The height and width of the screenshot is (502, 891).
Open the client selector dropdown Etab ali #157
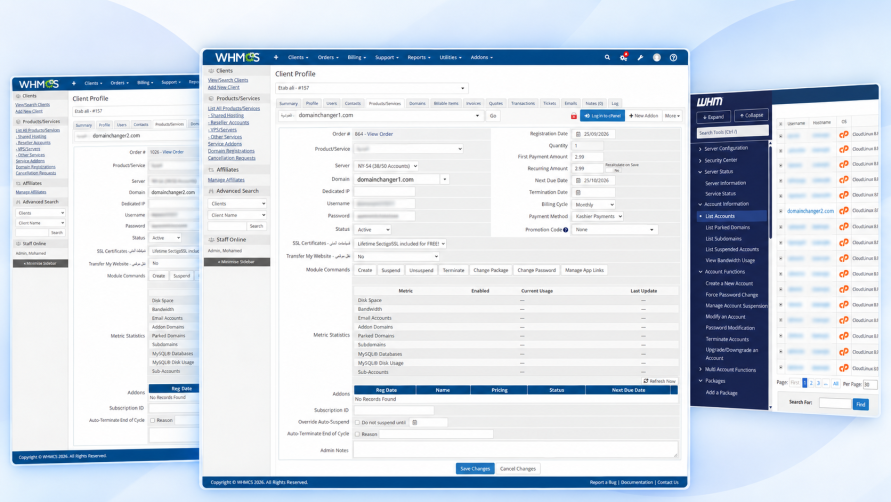[371, 88]
